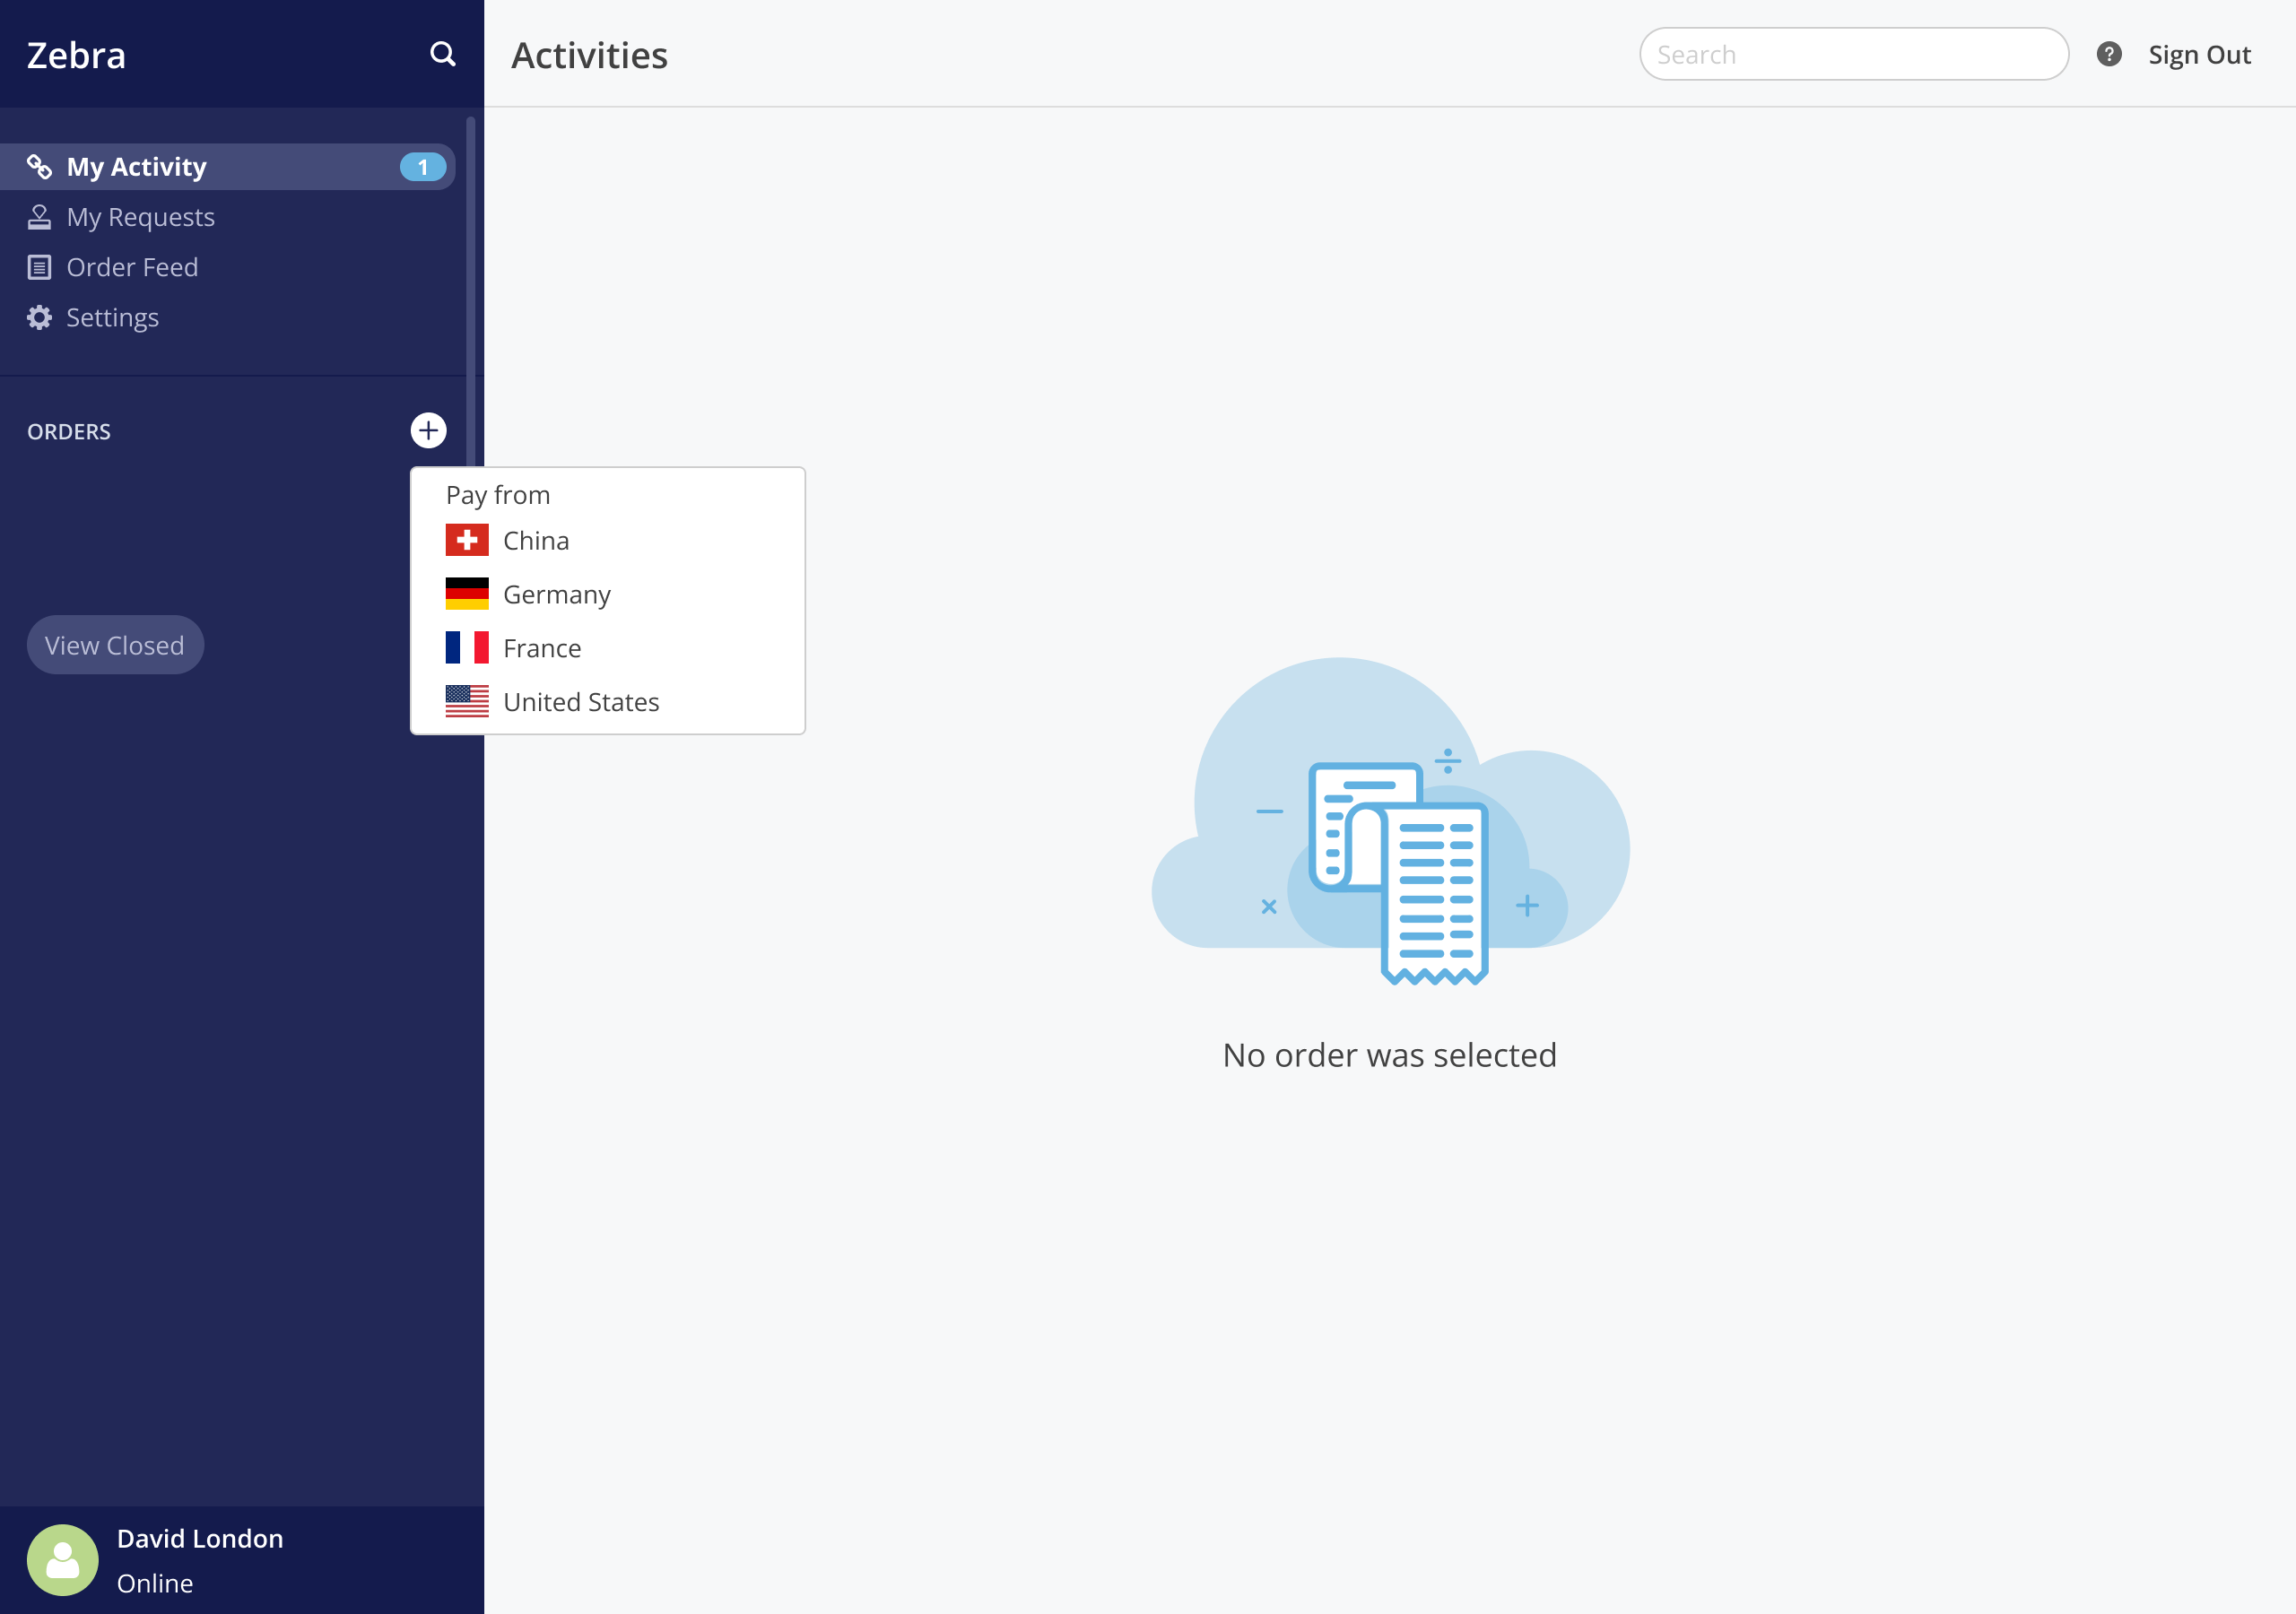Click the My Activity link icon
This screenshot has height=1614, width=2296.
(x=39, y=167)
